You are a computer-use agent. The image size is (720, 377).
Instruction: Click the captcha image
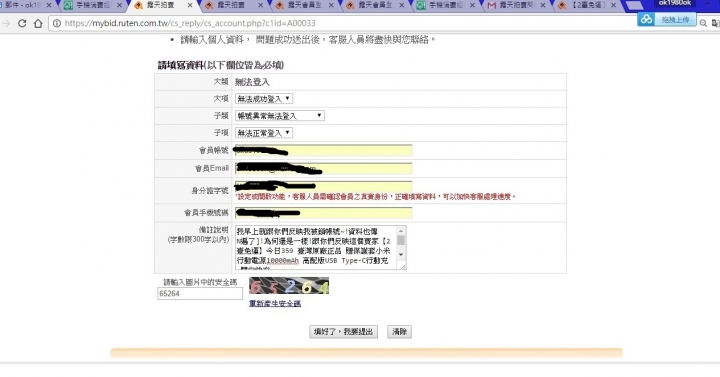(x=289, y=286)
